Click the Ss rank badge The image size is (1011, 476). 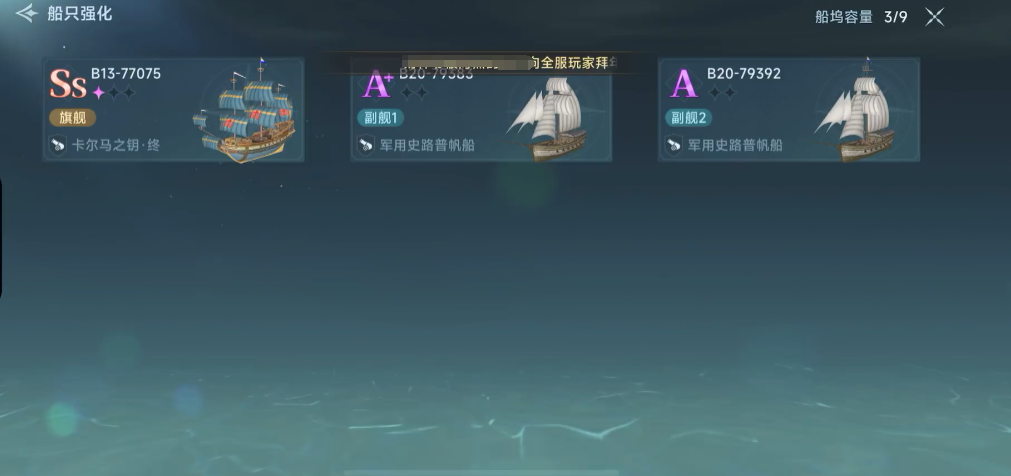pos(68,84)
